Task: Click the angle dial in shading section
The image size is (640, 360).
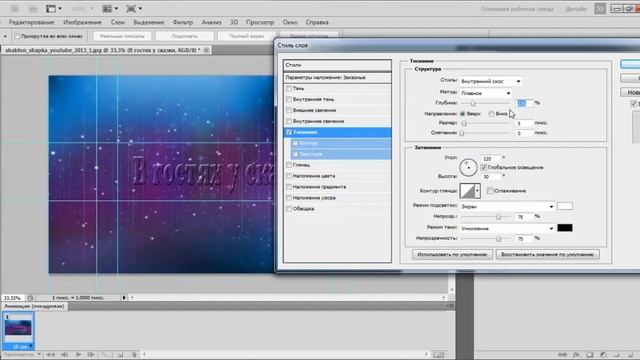Action: [468, 167]
